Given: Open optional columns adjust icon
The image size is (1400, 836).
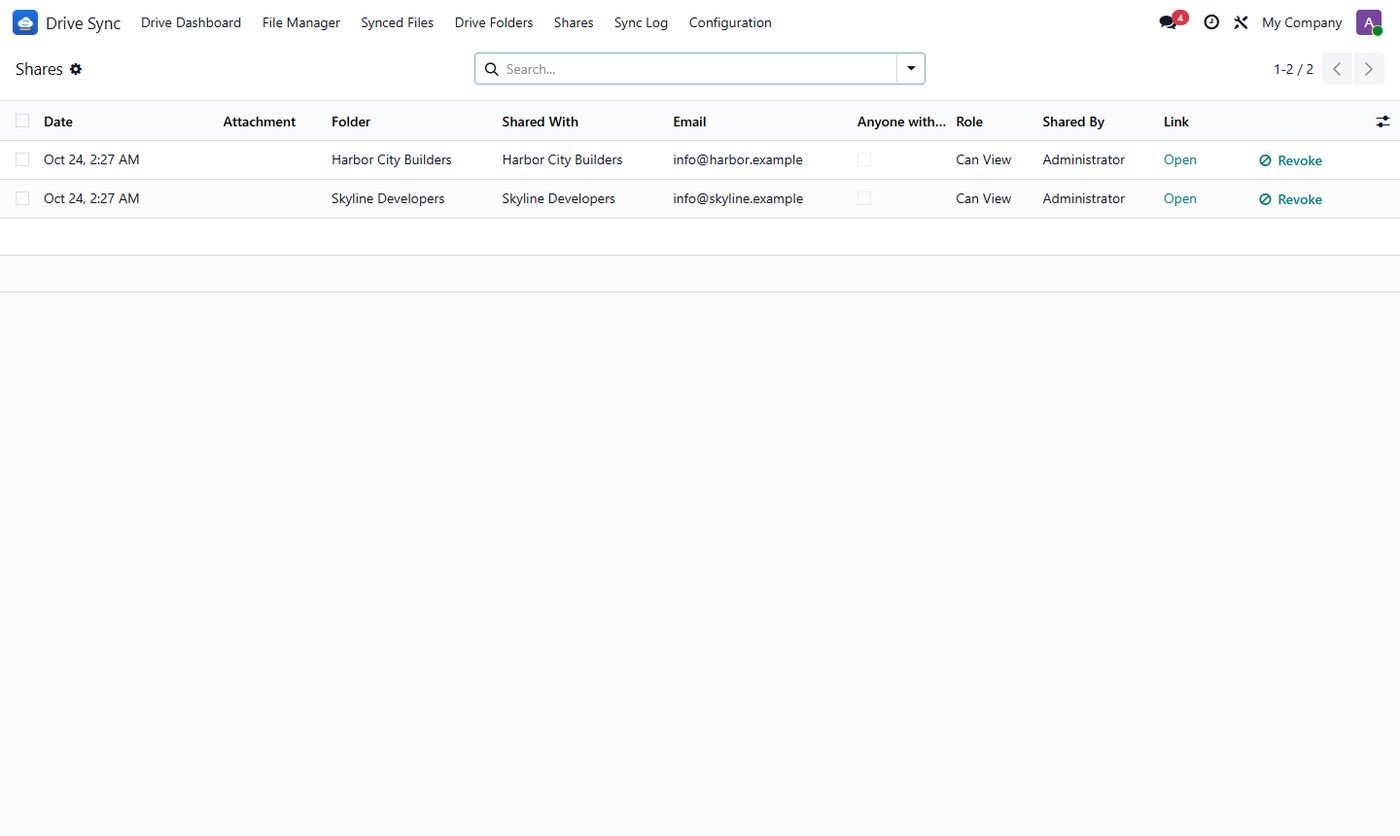Looking at the screenshot, I should point(1383,121).
